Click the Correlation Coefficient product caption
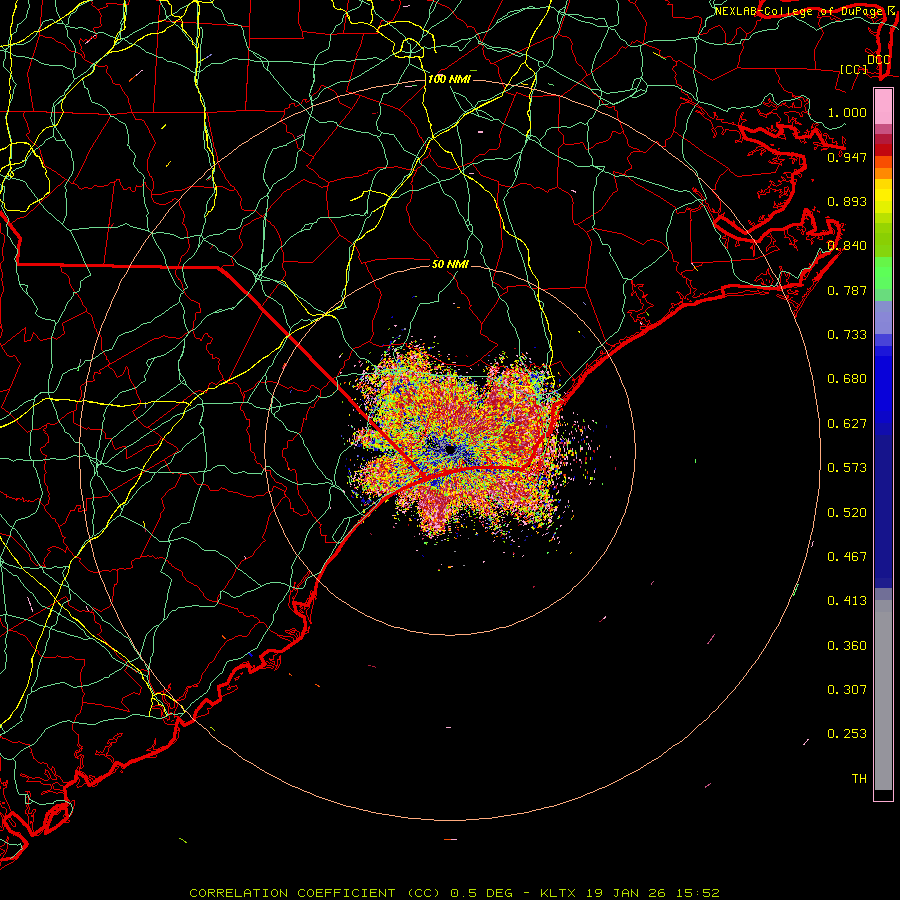The width and height of the screenshot is (900, 900). [x=454, y=893]
